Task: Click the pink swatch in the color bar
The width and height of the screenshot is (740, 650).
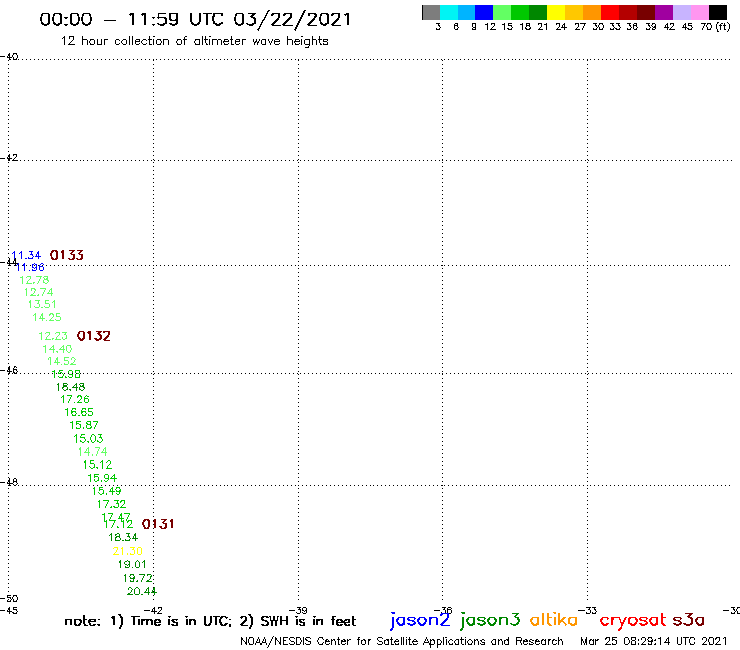Action: (699, 12)
